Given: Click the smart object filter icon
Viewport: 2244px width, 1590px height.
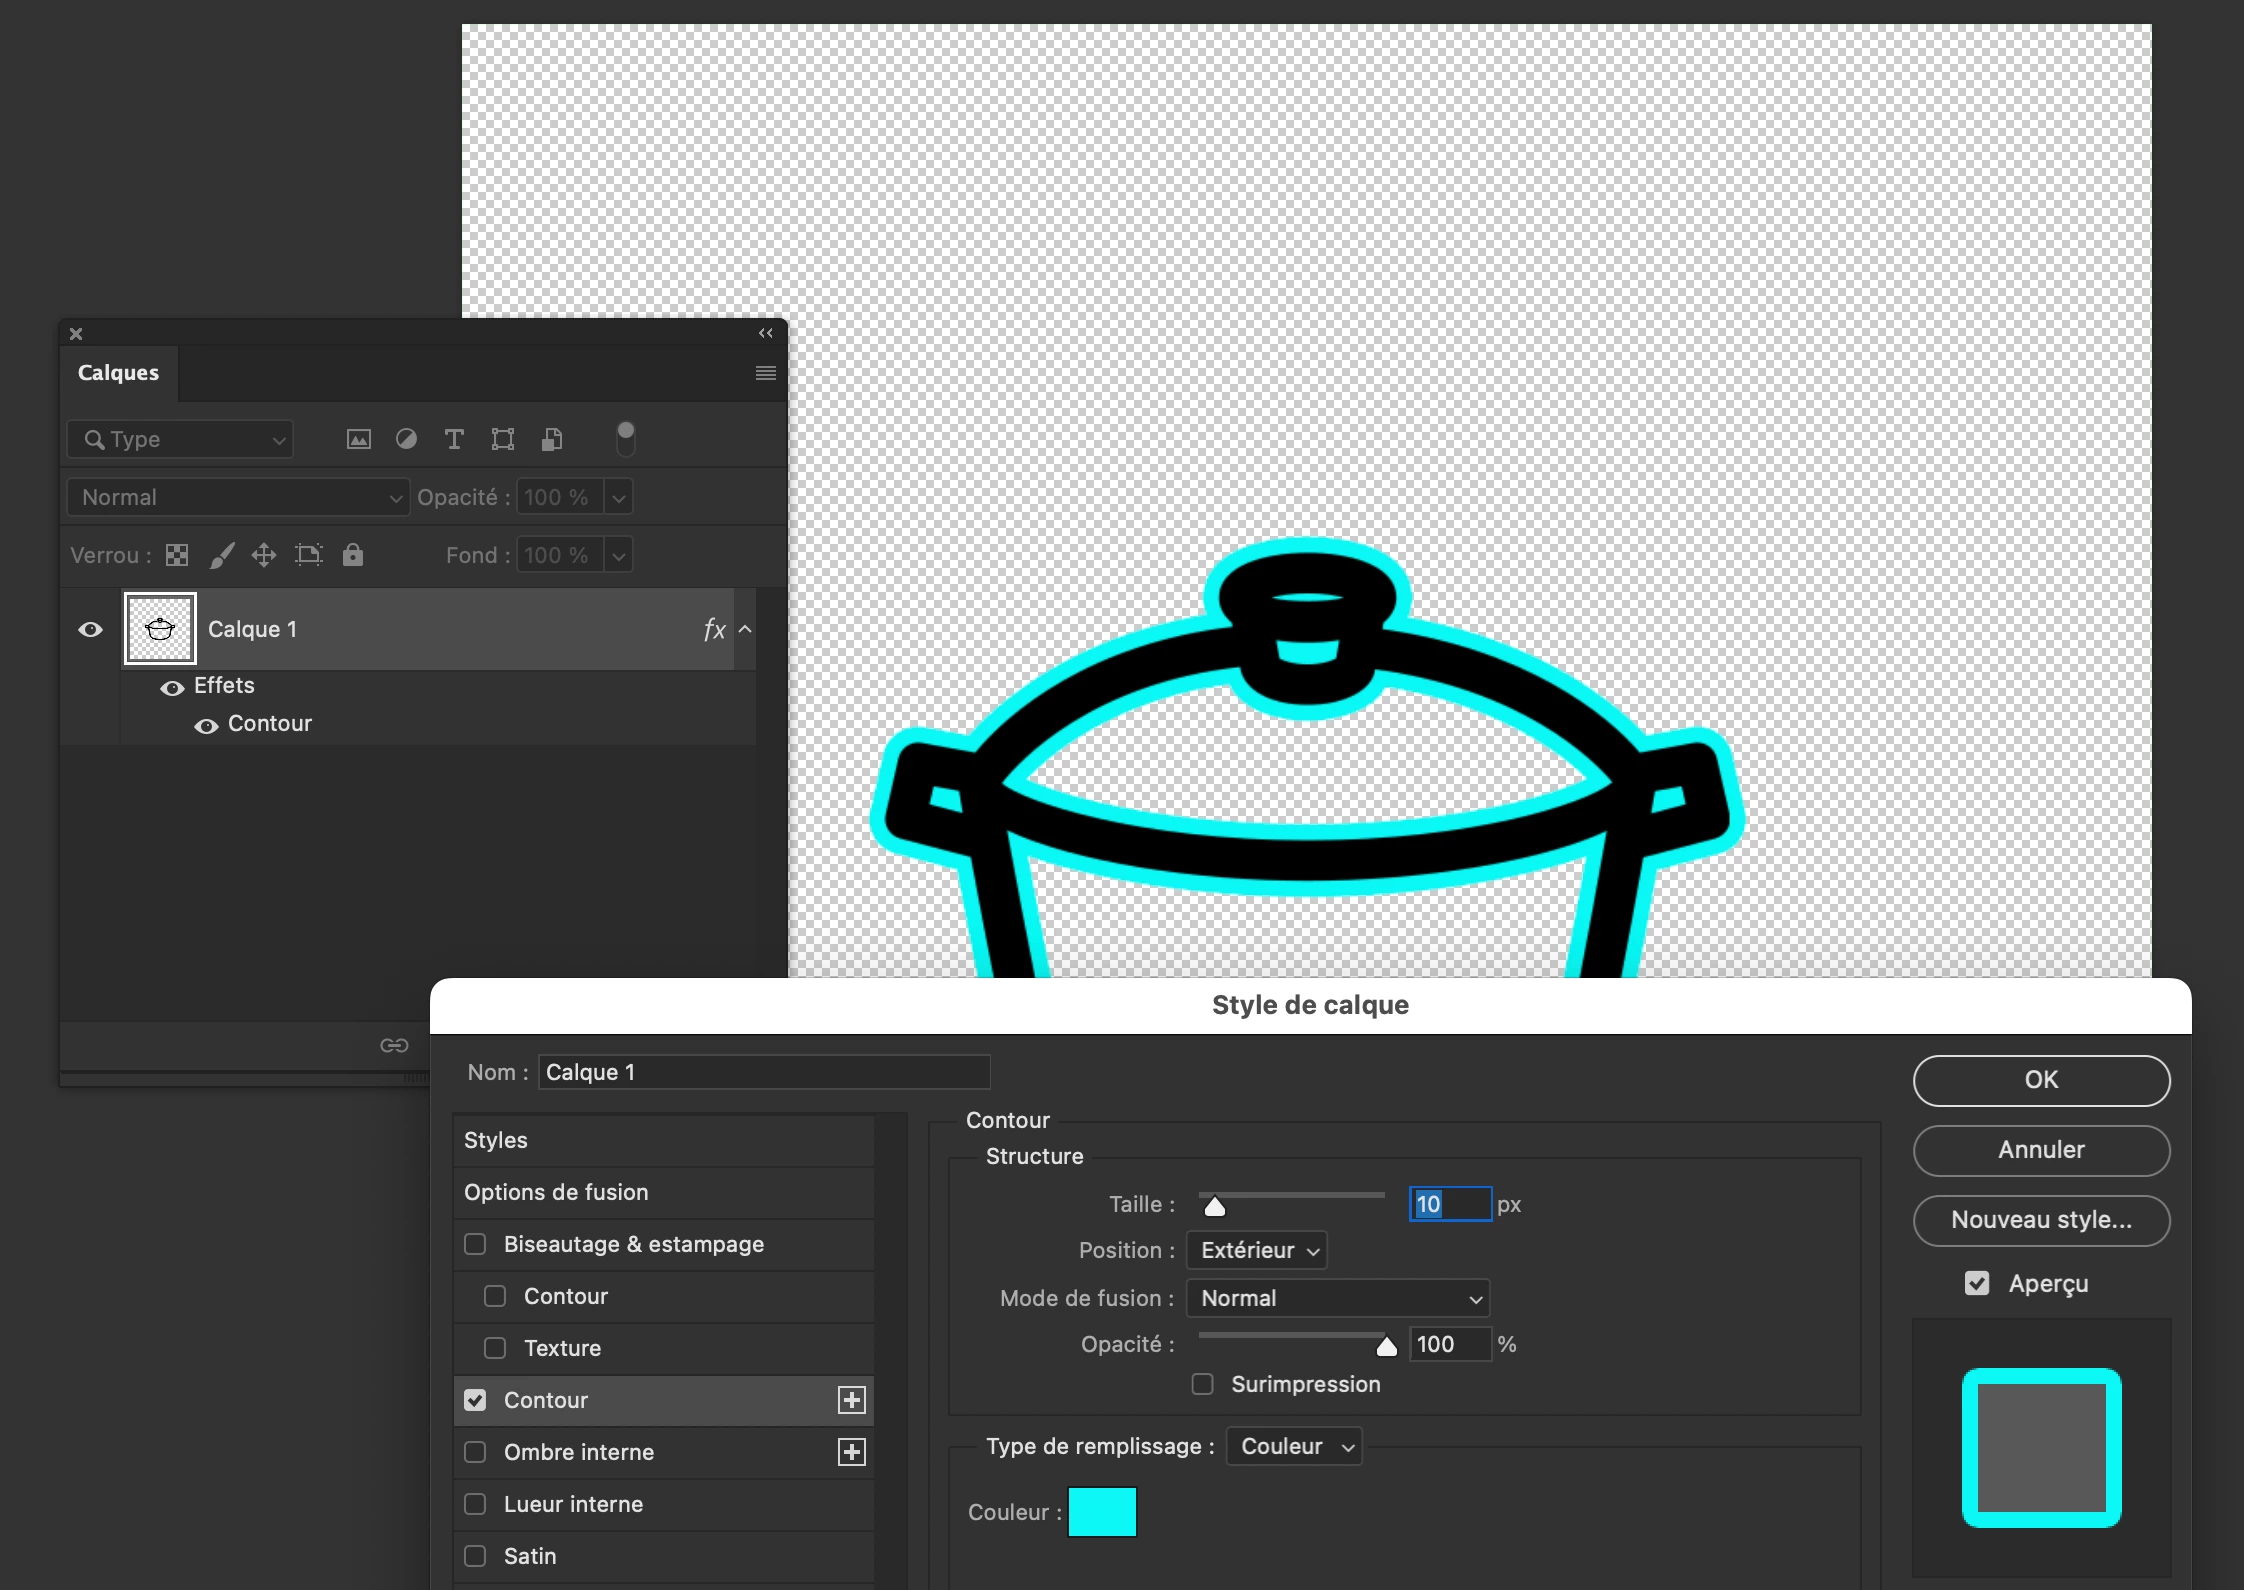Looking at the screenshot, I should click(552, 439).
